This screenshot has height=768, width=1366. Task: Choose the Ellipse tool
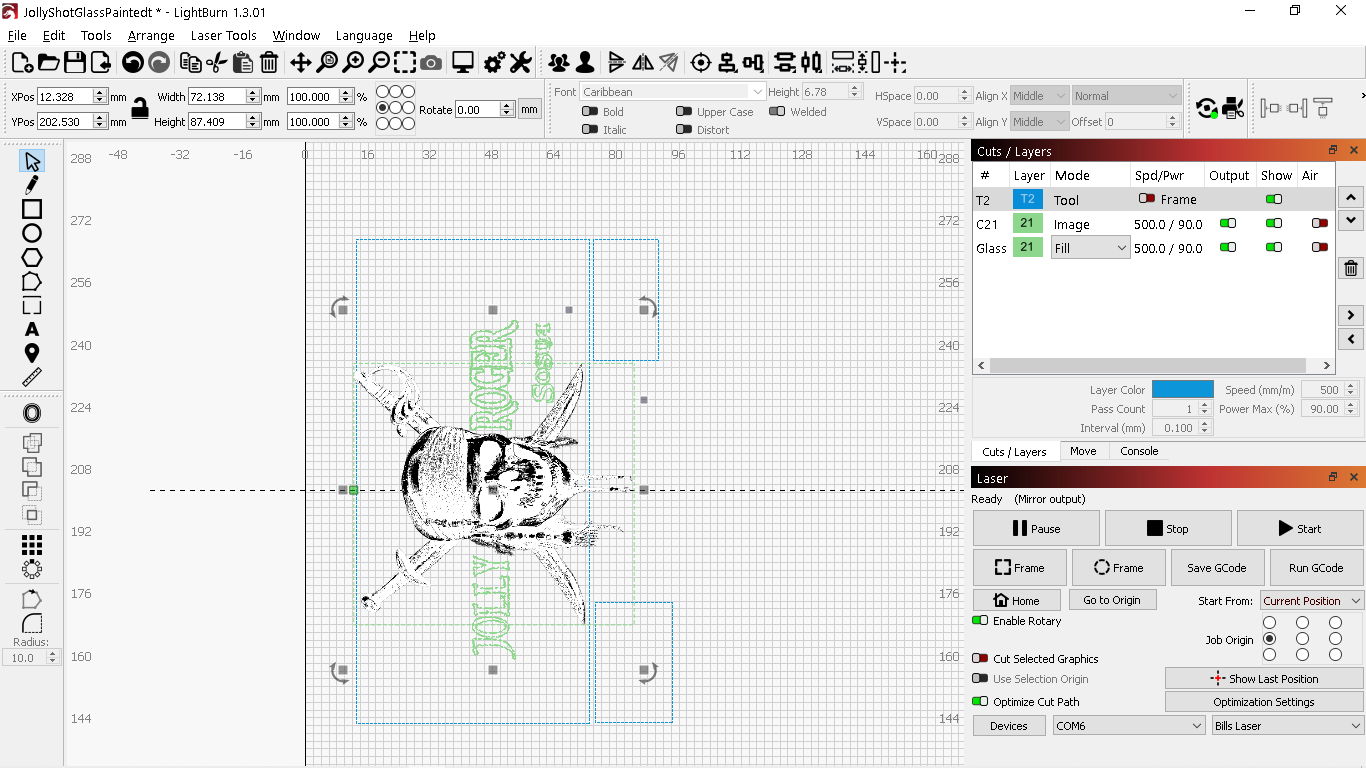32,233
